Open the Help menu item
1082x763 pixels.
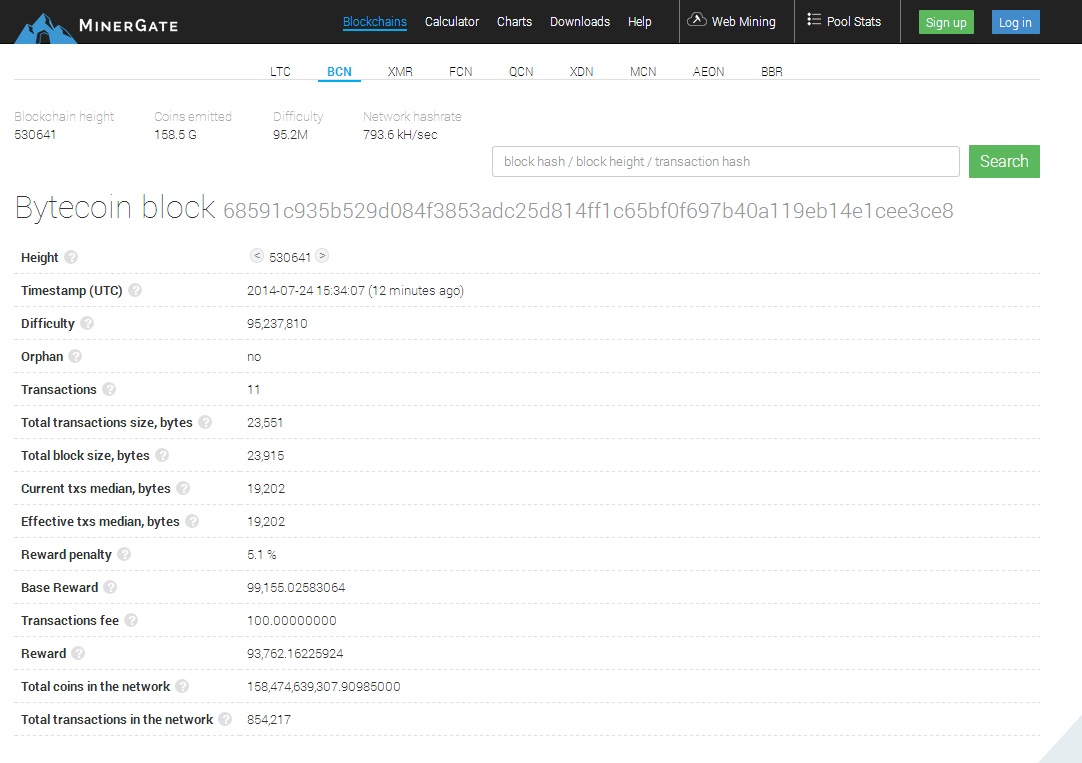(640, 22)
